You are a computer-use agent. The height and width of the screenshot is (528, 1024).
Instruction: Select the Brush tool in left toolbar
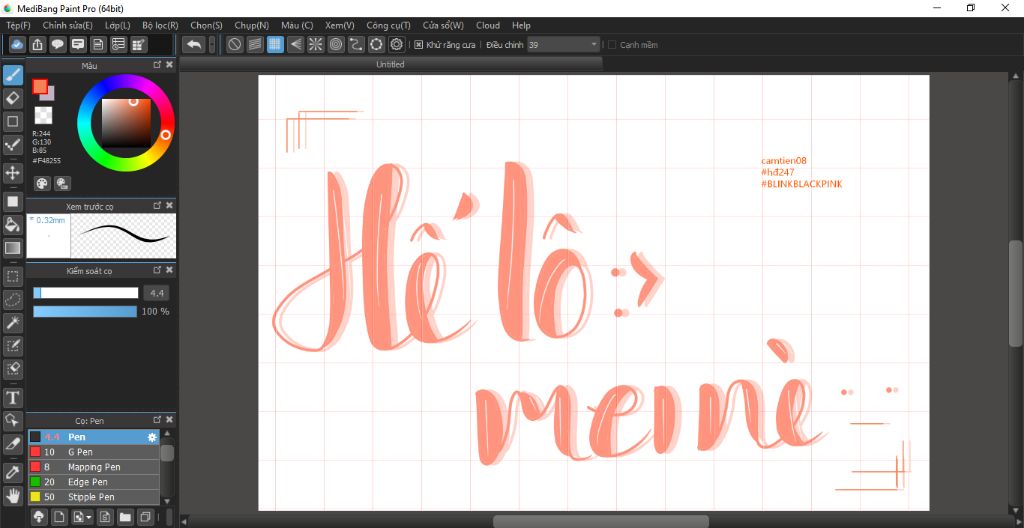[12, 75]
